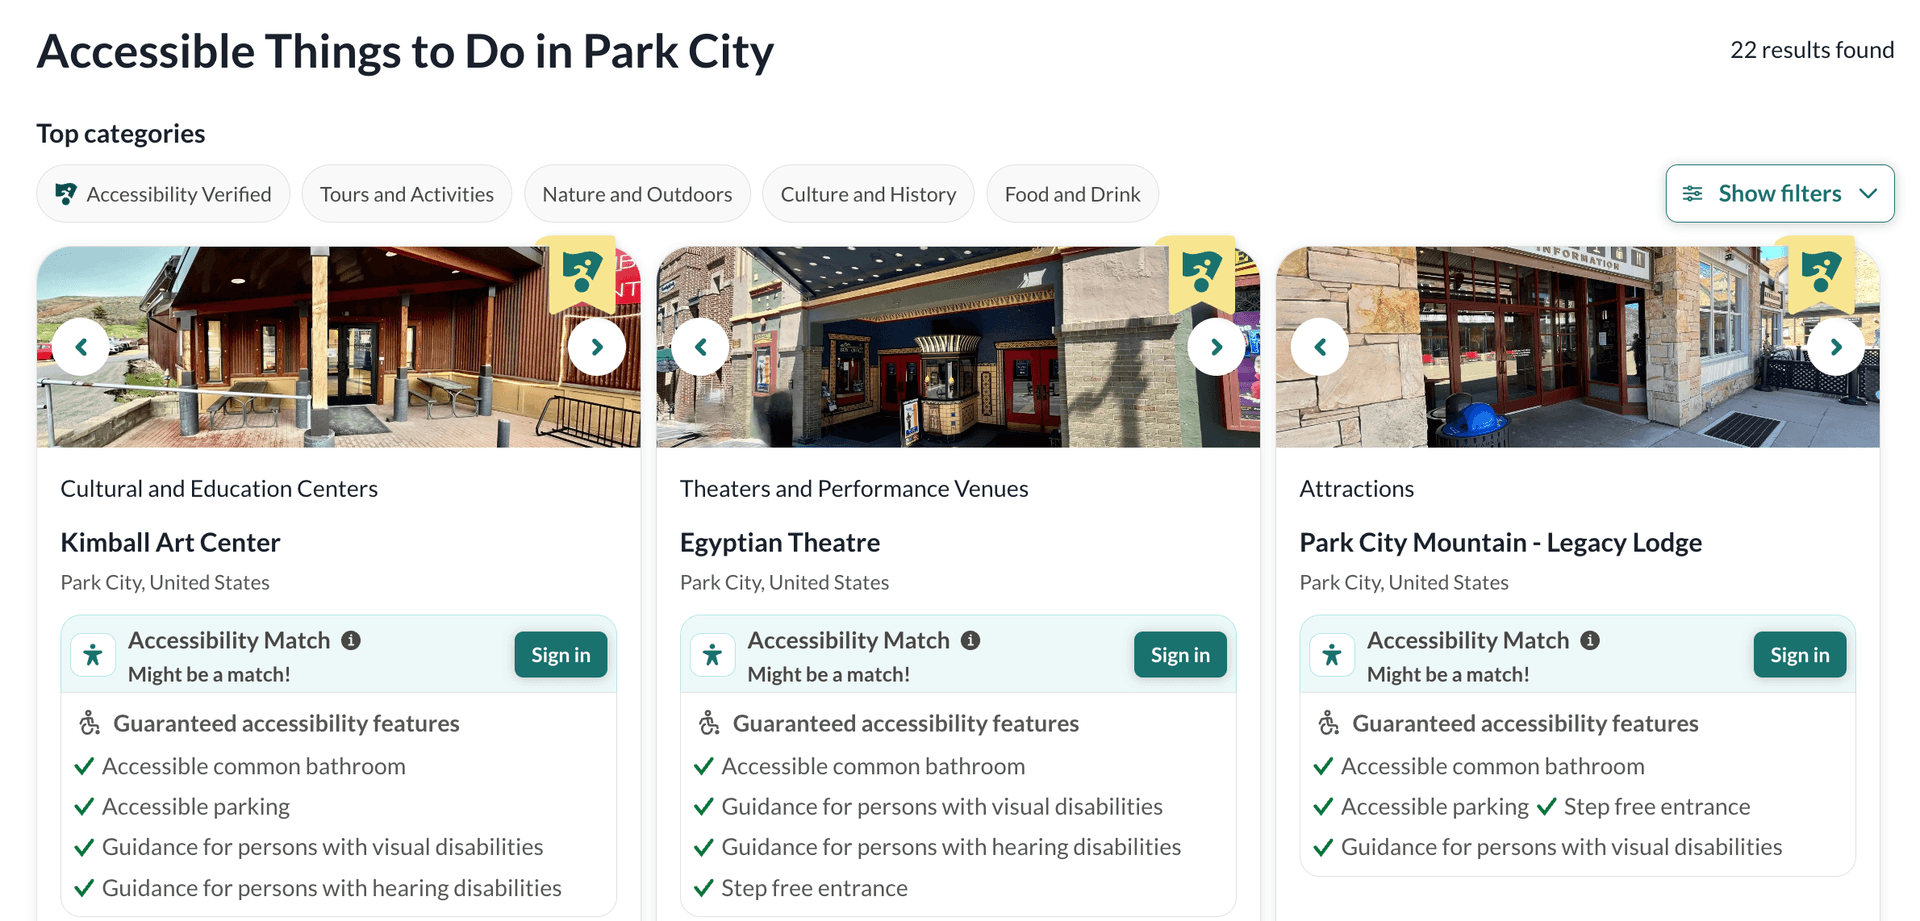Click person icon in Kimball Accessibility Match
1920x921 pixels.
pos(93,655)
